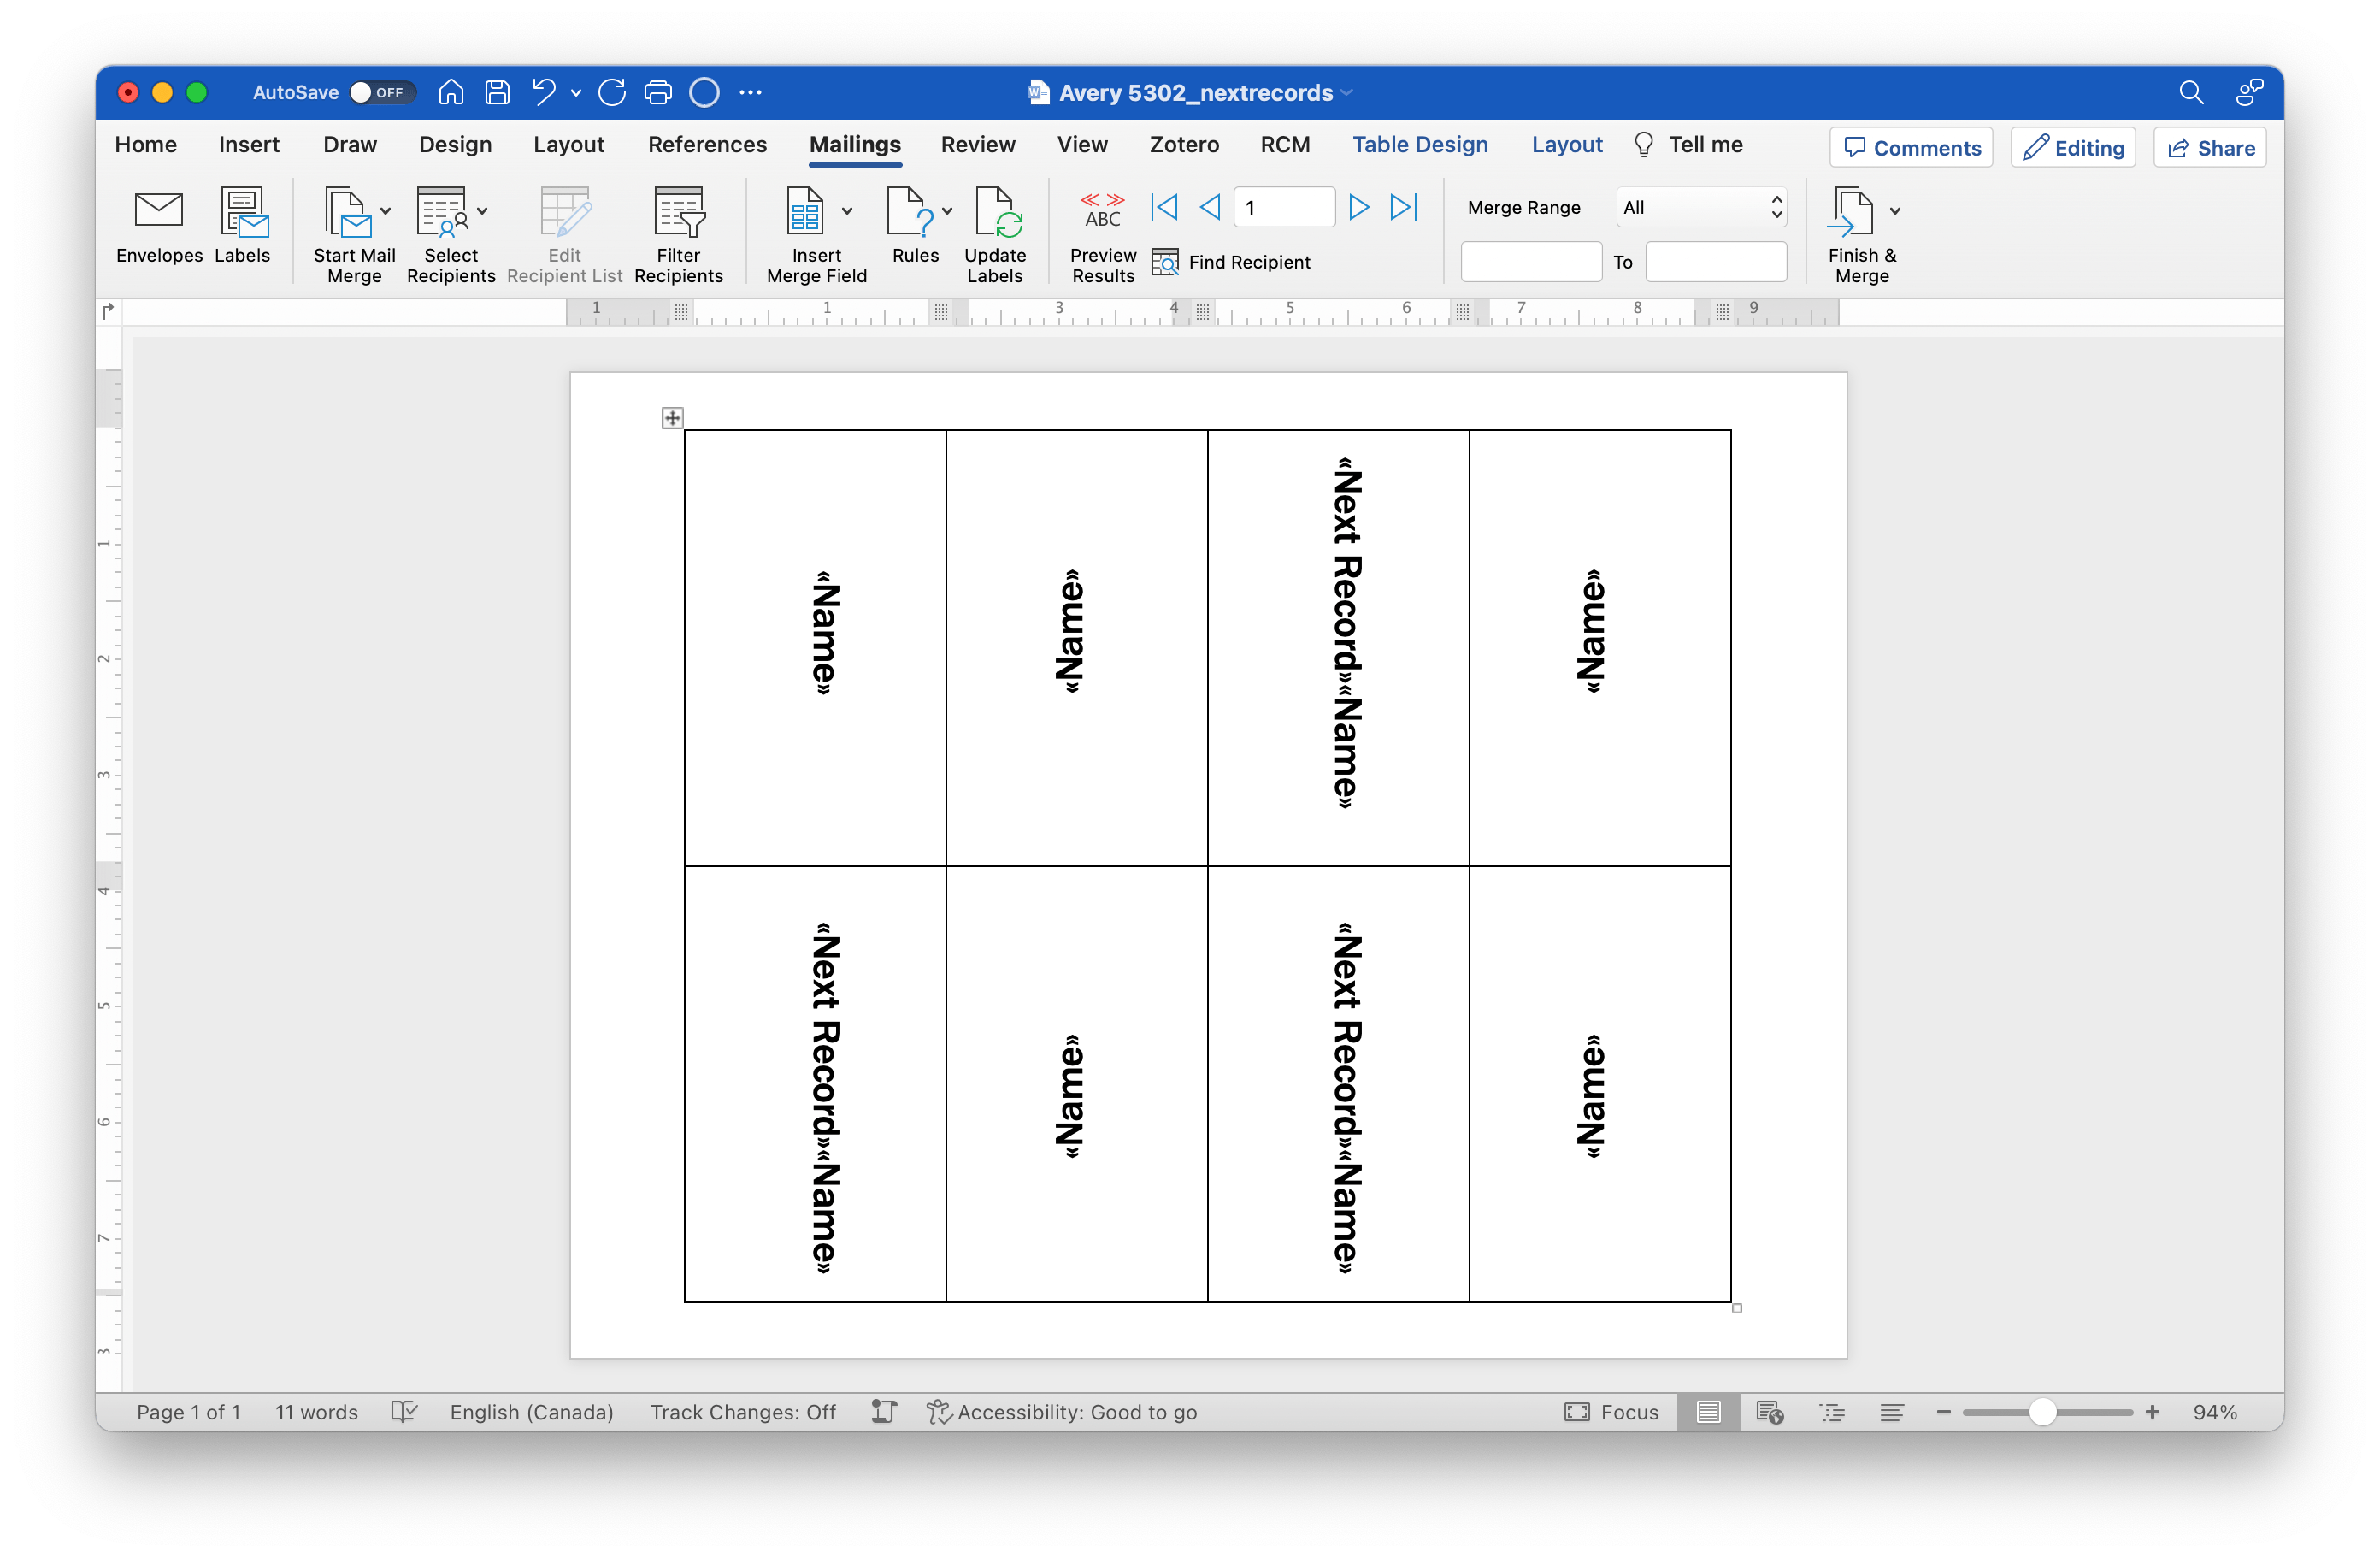This screenshot has width=2380, height=1558.
Task: Click the Comments button
Action: (x=1911, y=148)
